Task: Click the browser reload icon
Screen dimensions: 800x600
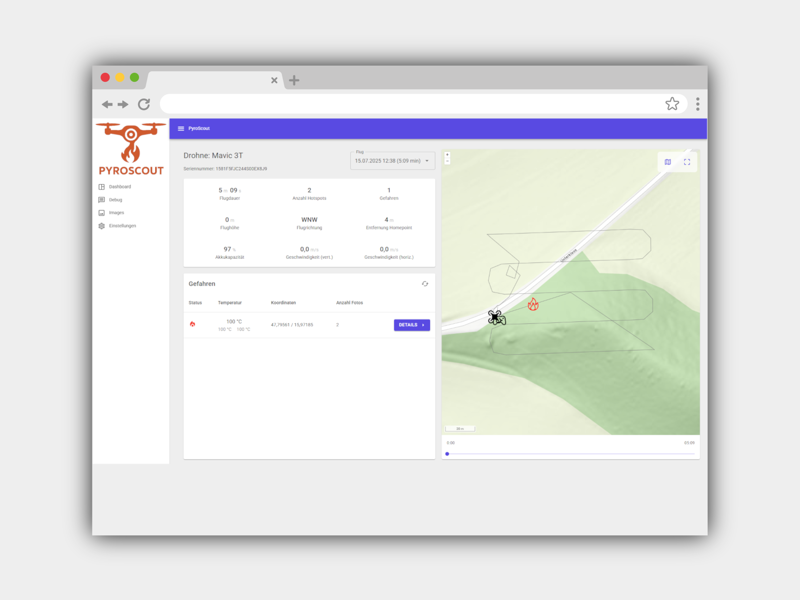Action: point(144,105)
